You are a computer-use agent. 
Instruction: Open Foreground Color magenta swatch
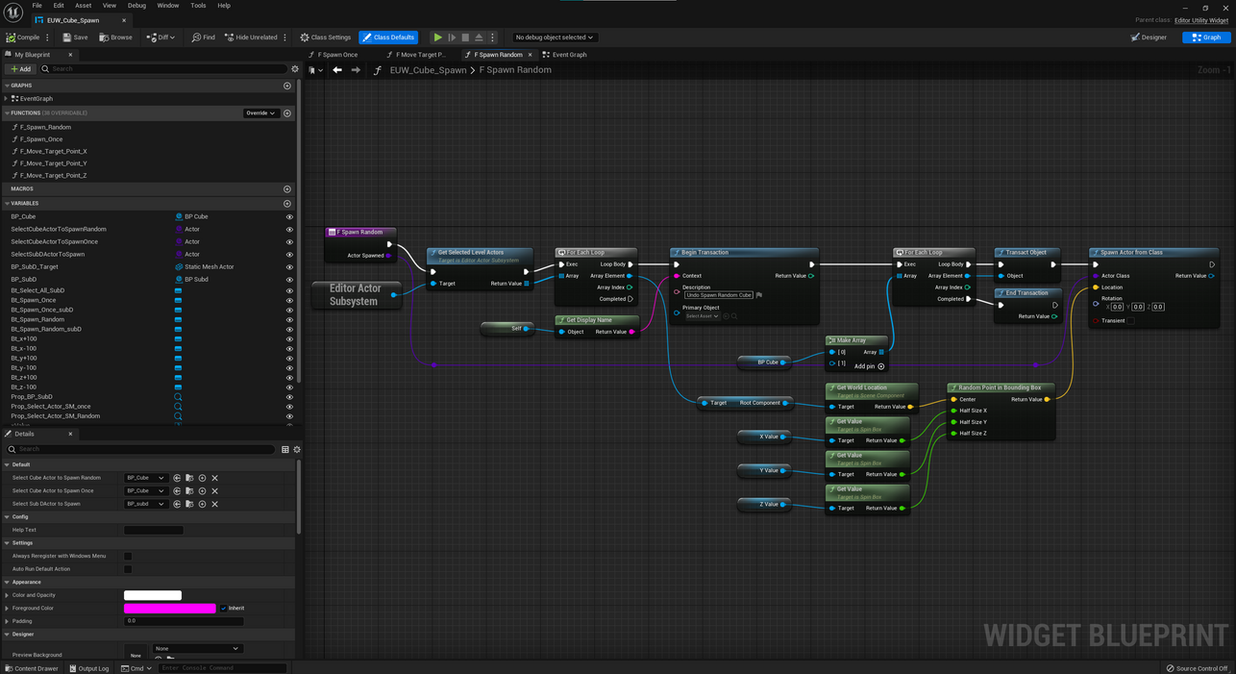170,608
